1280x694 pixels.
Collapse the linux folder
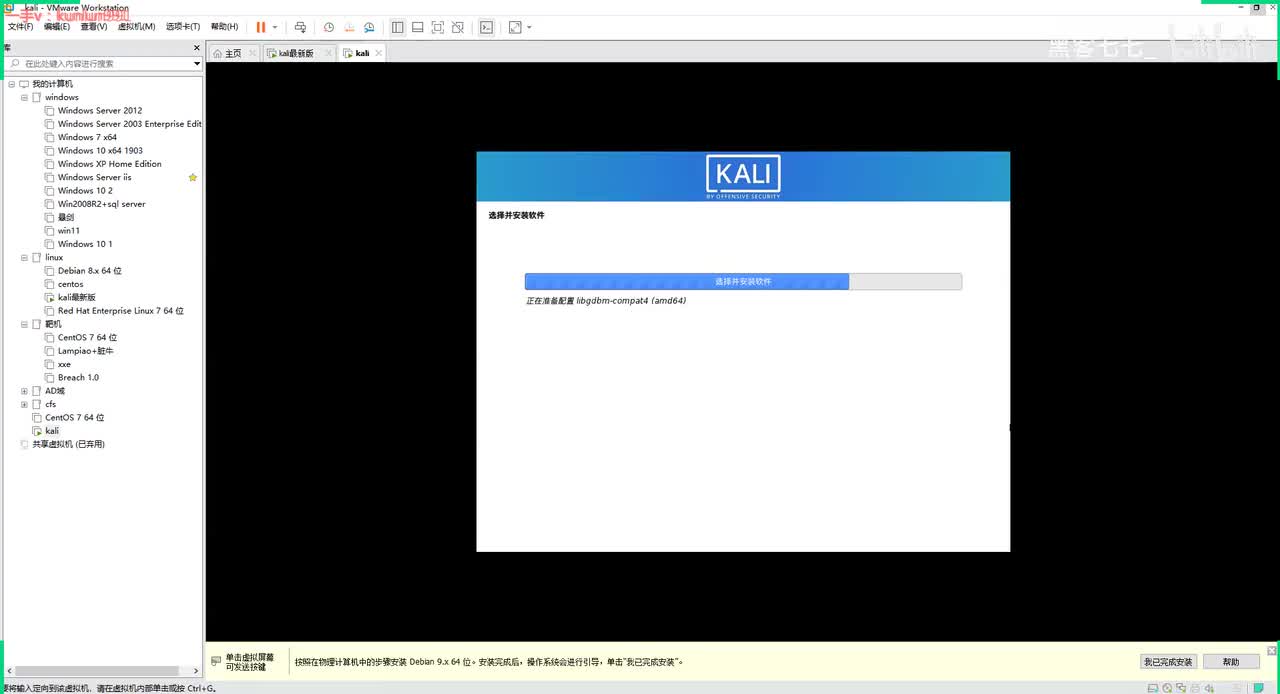tap(24, 257)
